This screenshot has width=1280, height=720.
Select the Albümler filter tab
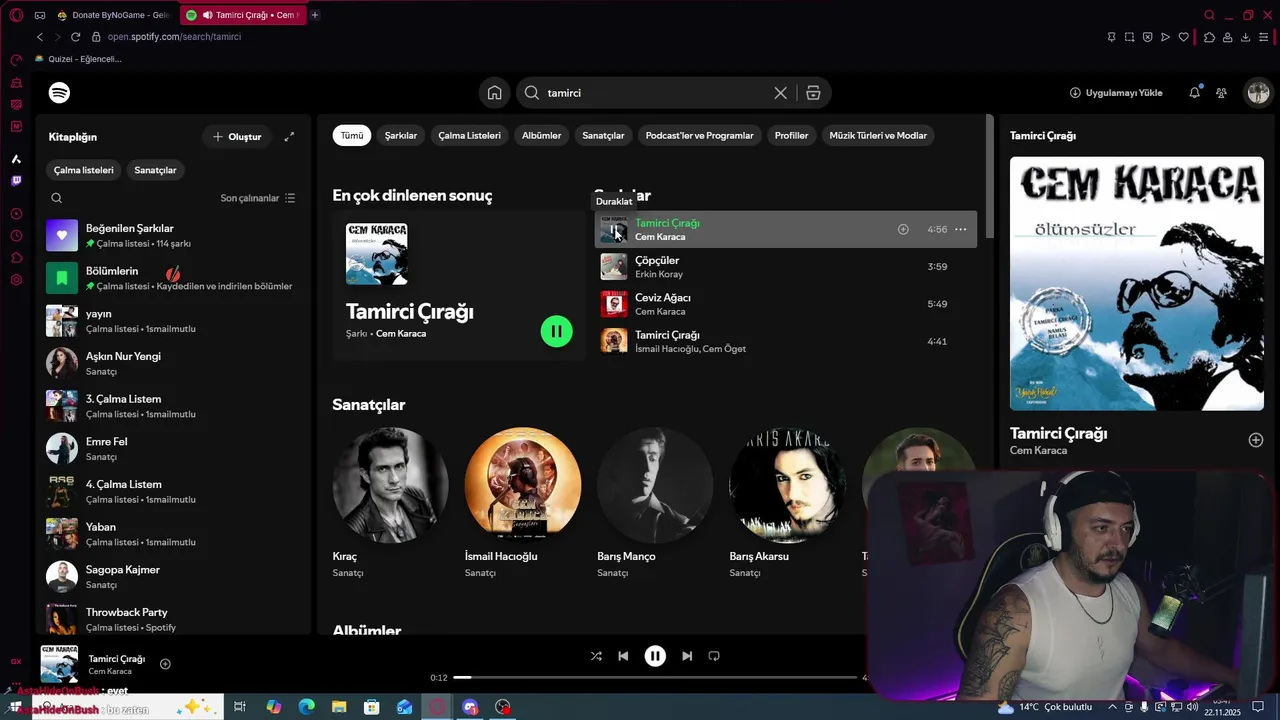pyautogui.click(x=541, y=136)
